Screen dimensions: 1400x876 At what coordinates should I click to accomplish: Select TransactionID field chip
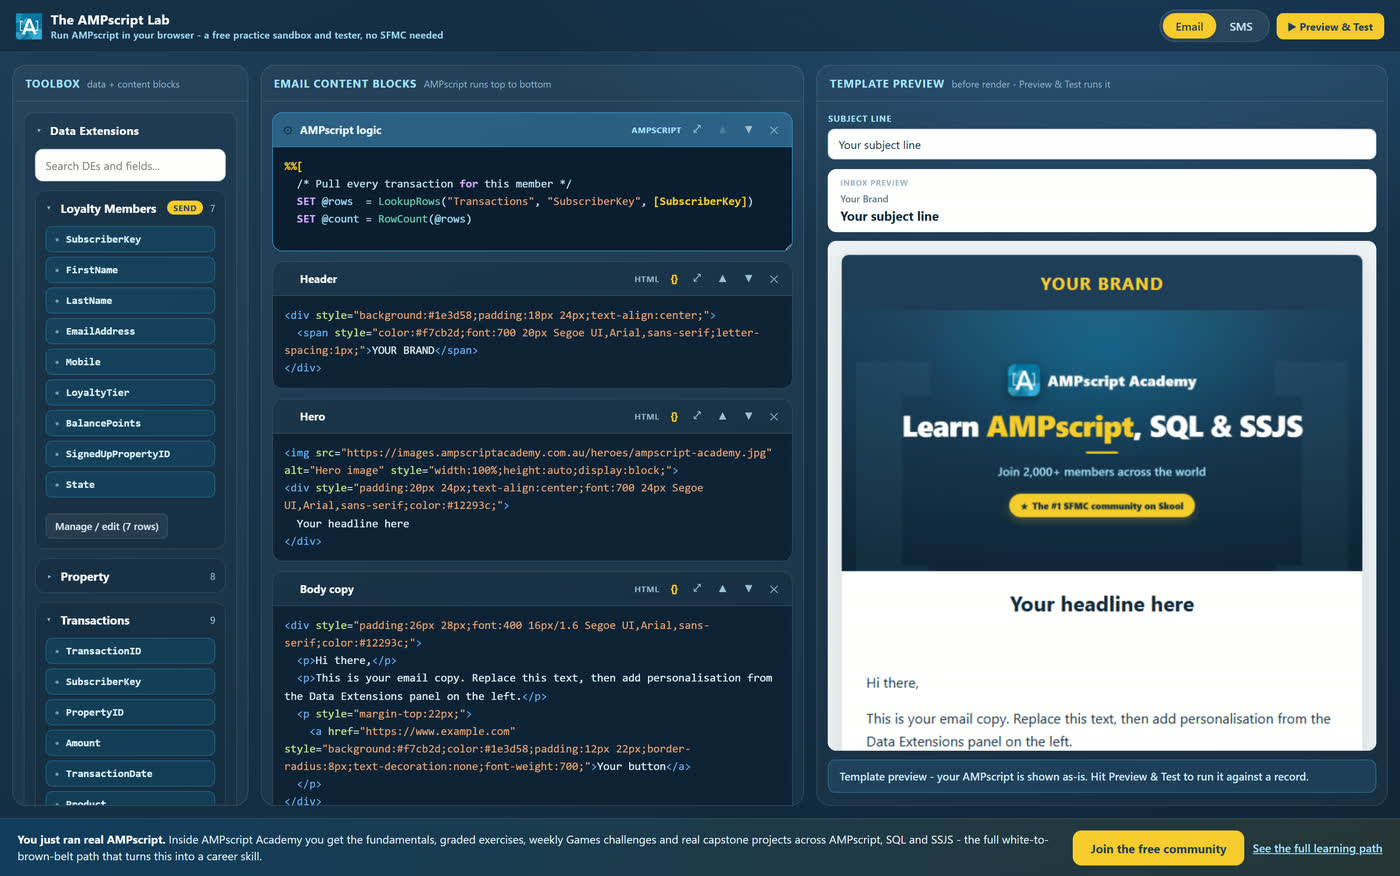pyautogui.click(x=130, y=651)
